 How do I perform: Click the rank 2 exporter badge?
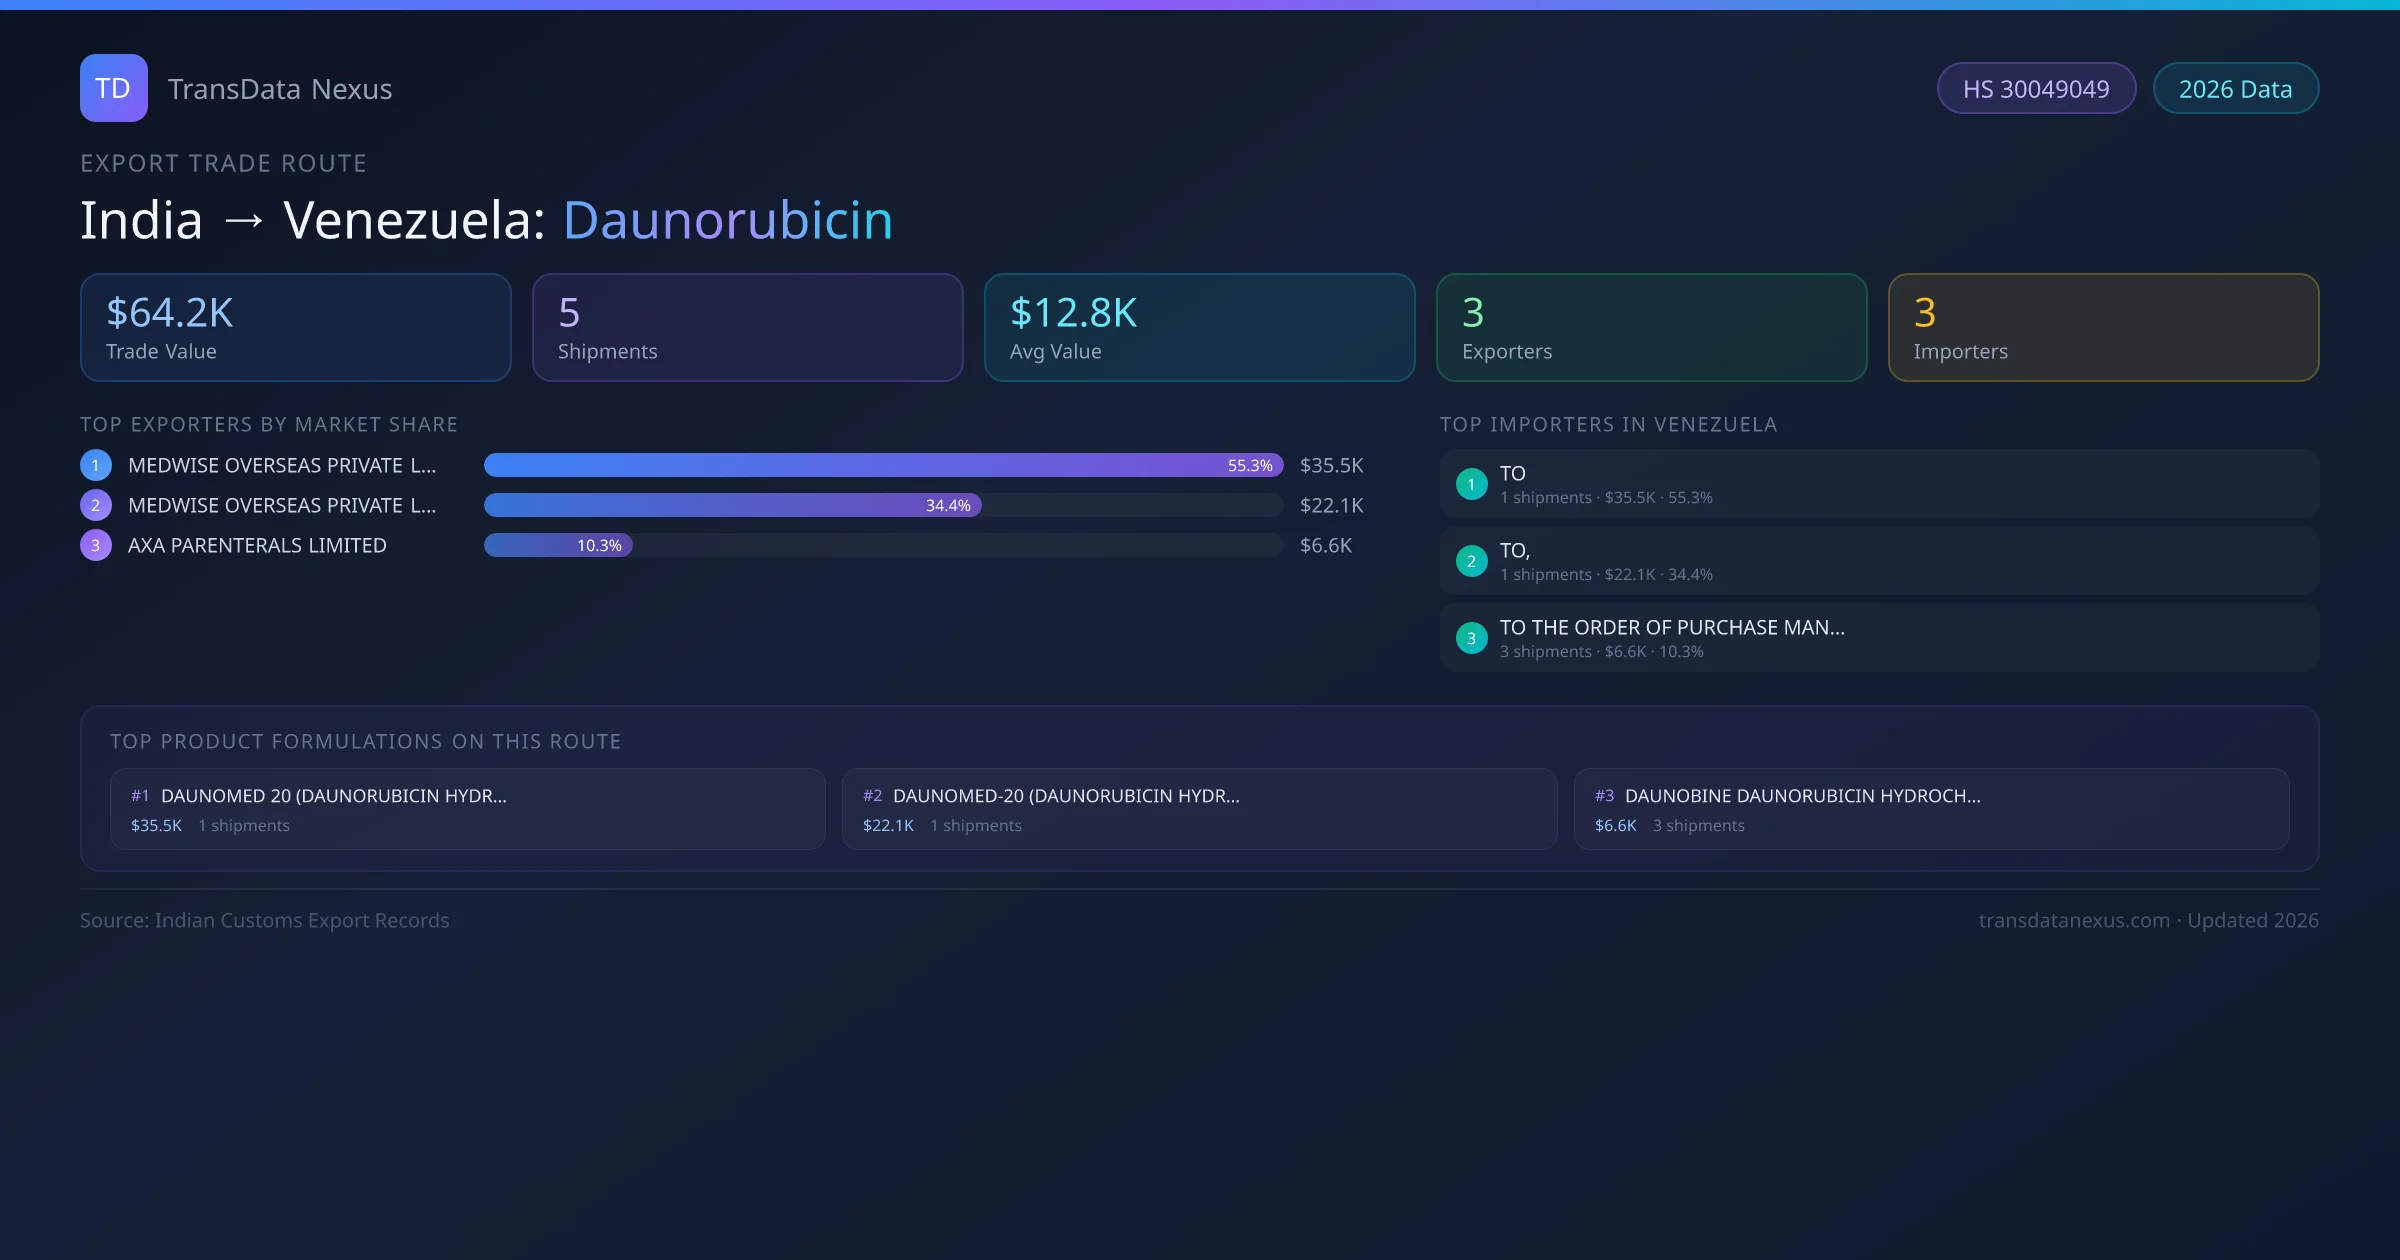pyautogui.click(x=96, y=505)
